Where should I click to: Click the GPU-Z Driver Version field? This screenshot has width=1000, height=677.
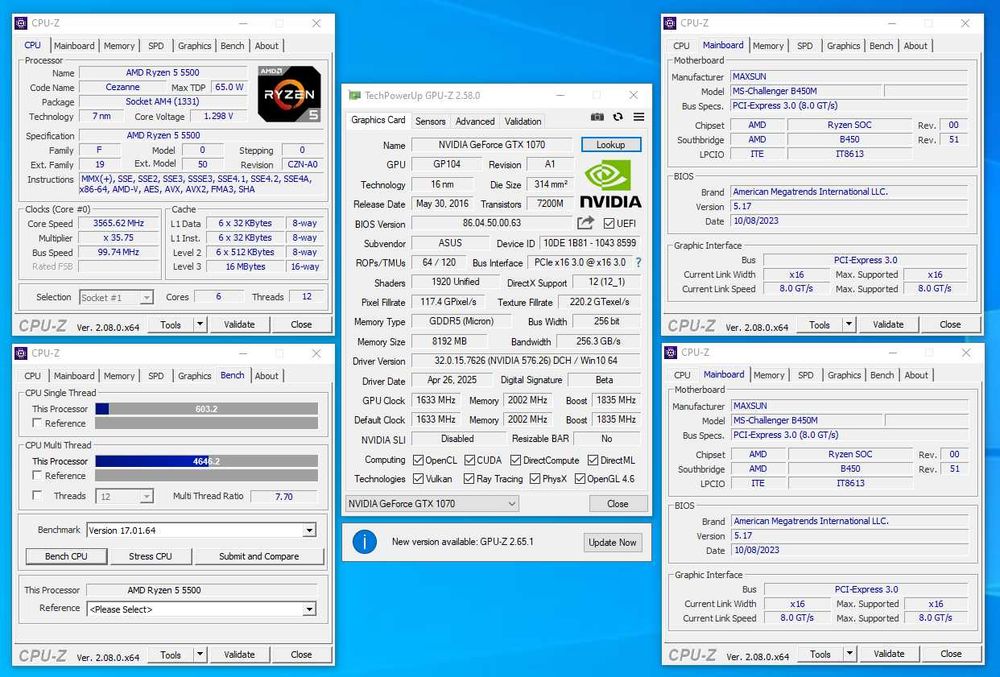(x=526, y=361)
